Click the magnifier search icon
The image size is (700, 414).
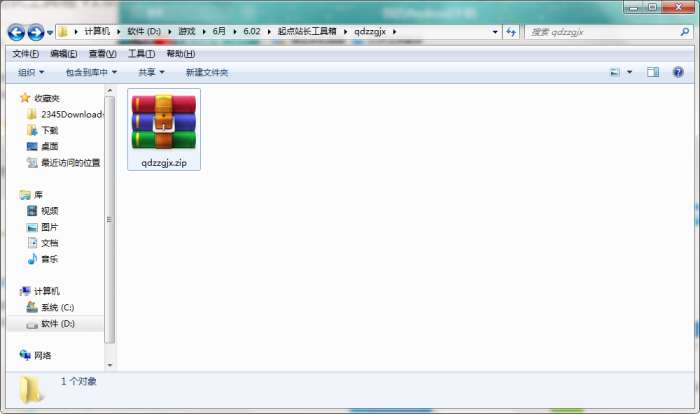coord(684,32)
